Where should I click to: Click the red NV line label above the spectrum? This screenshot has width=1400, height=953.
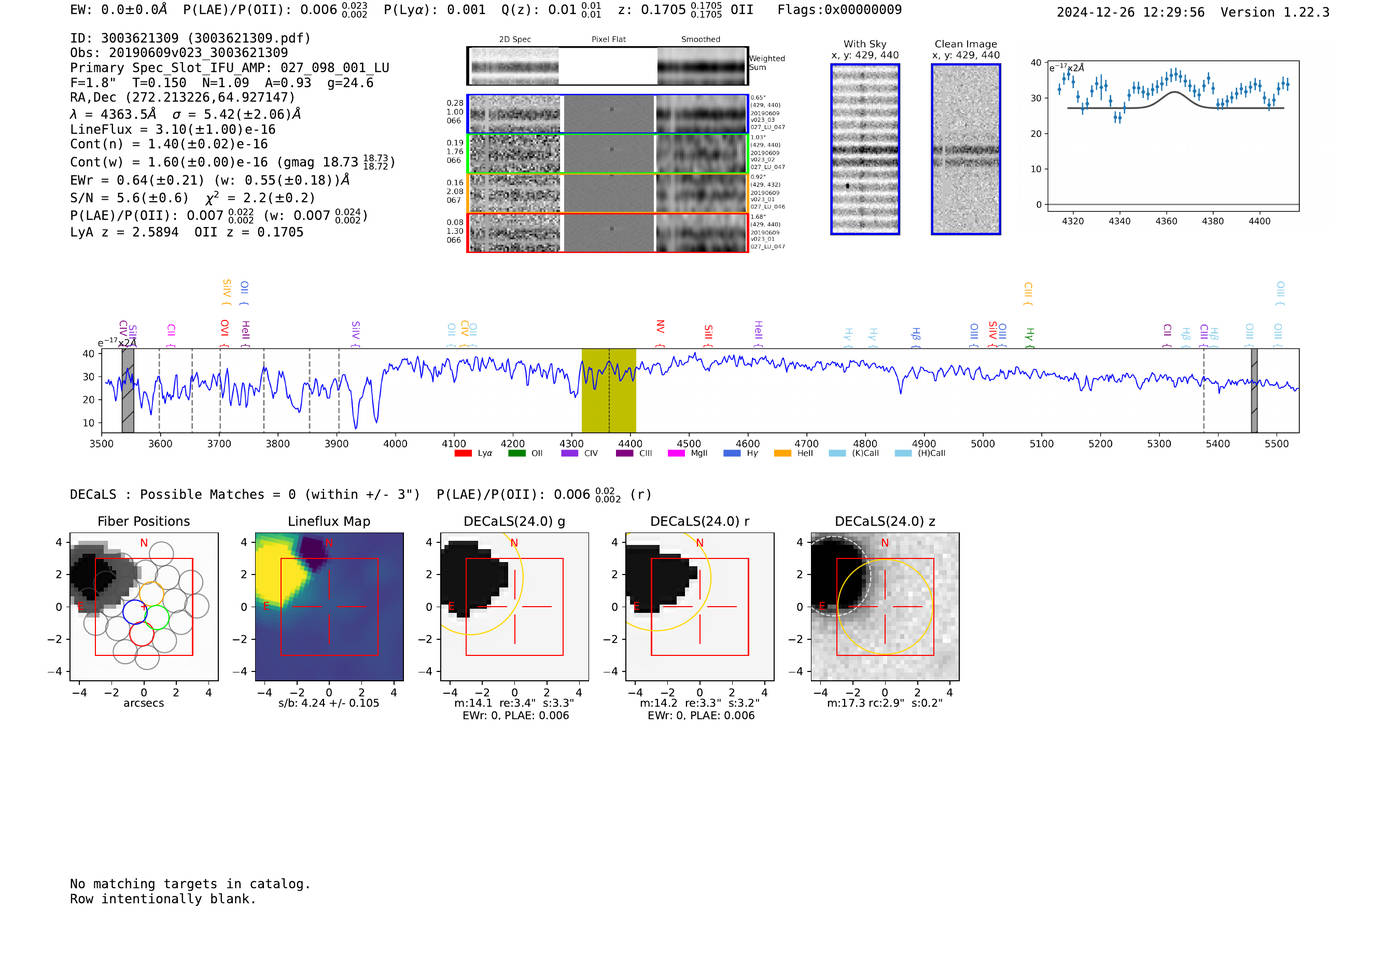click(x=660, y=328)
